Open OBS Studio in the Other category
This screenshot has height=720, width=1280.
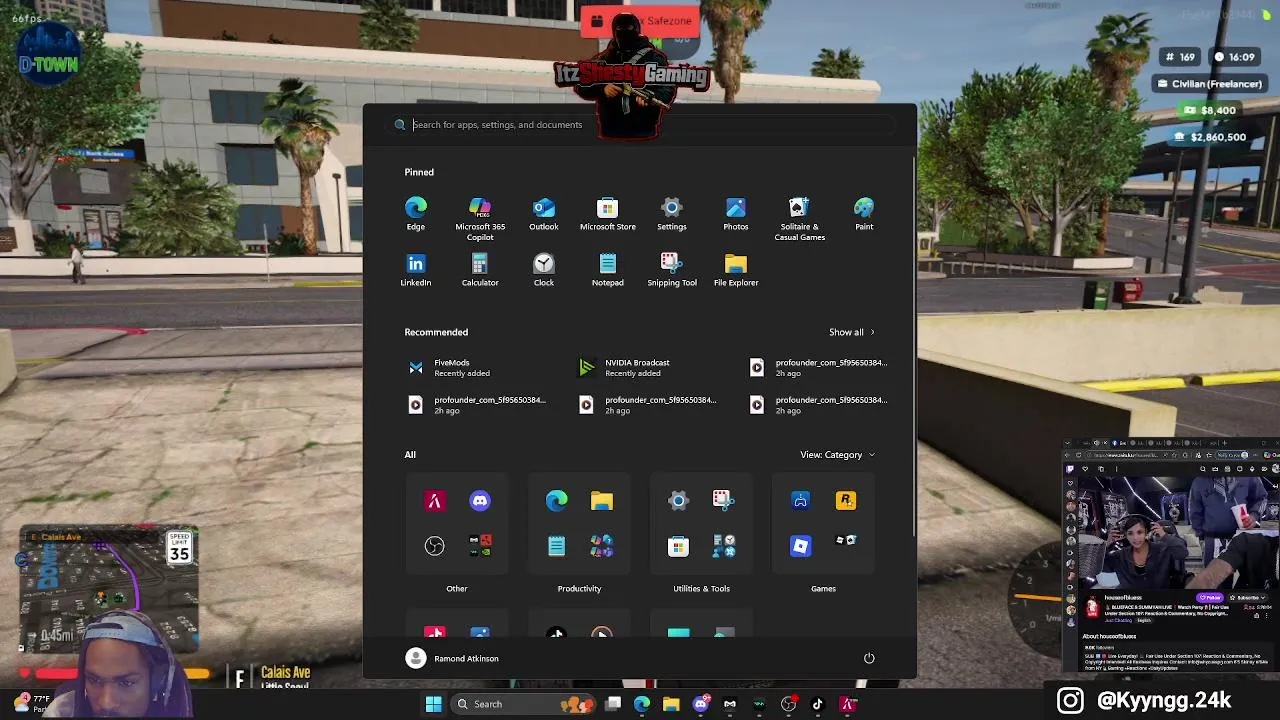(434, 545)
